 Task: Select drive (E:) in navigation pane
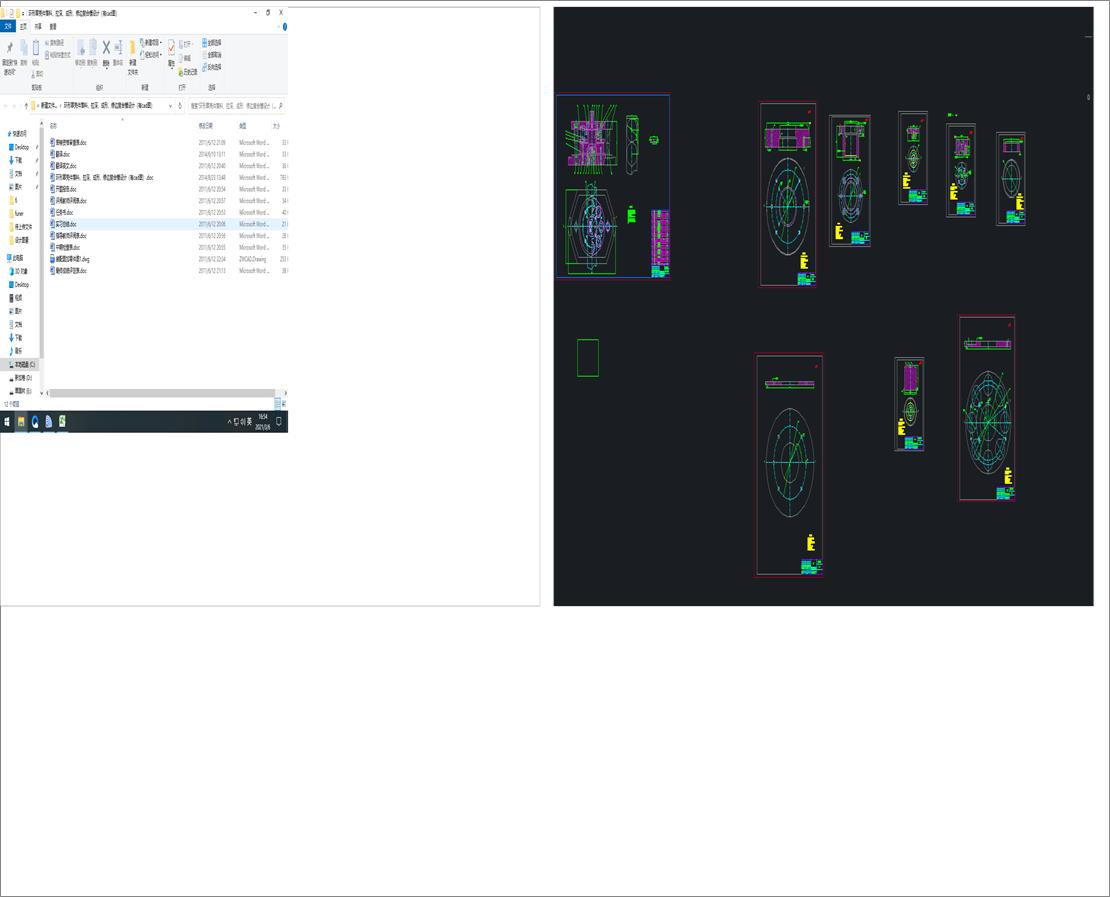23,391
